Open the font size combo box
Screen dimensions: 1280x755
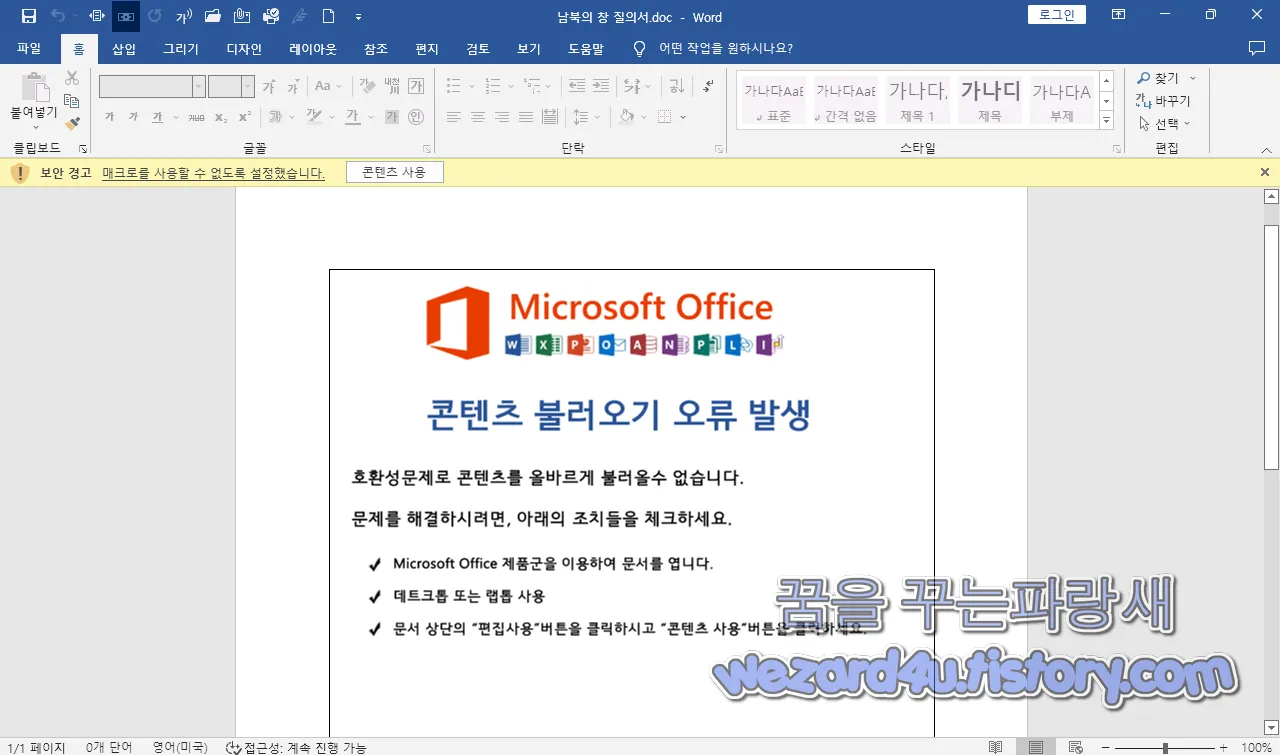231,87
